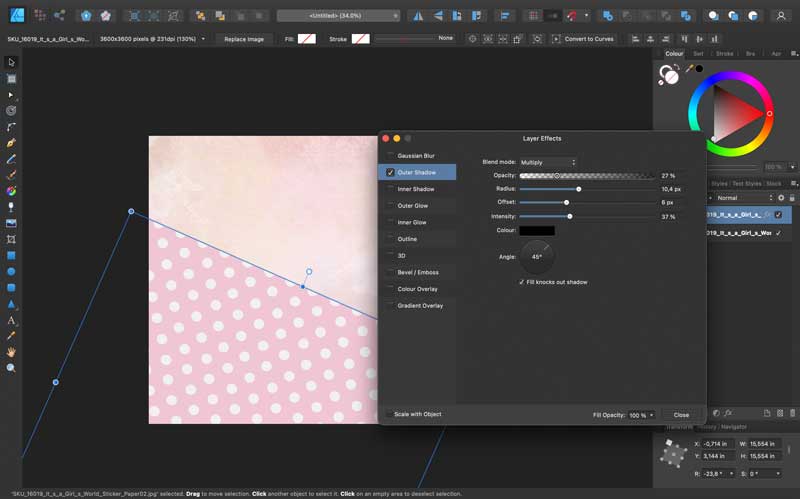Select Bevel / Emboss effect entry
This screenshot has width=800, height=499.
418,272
